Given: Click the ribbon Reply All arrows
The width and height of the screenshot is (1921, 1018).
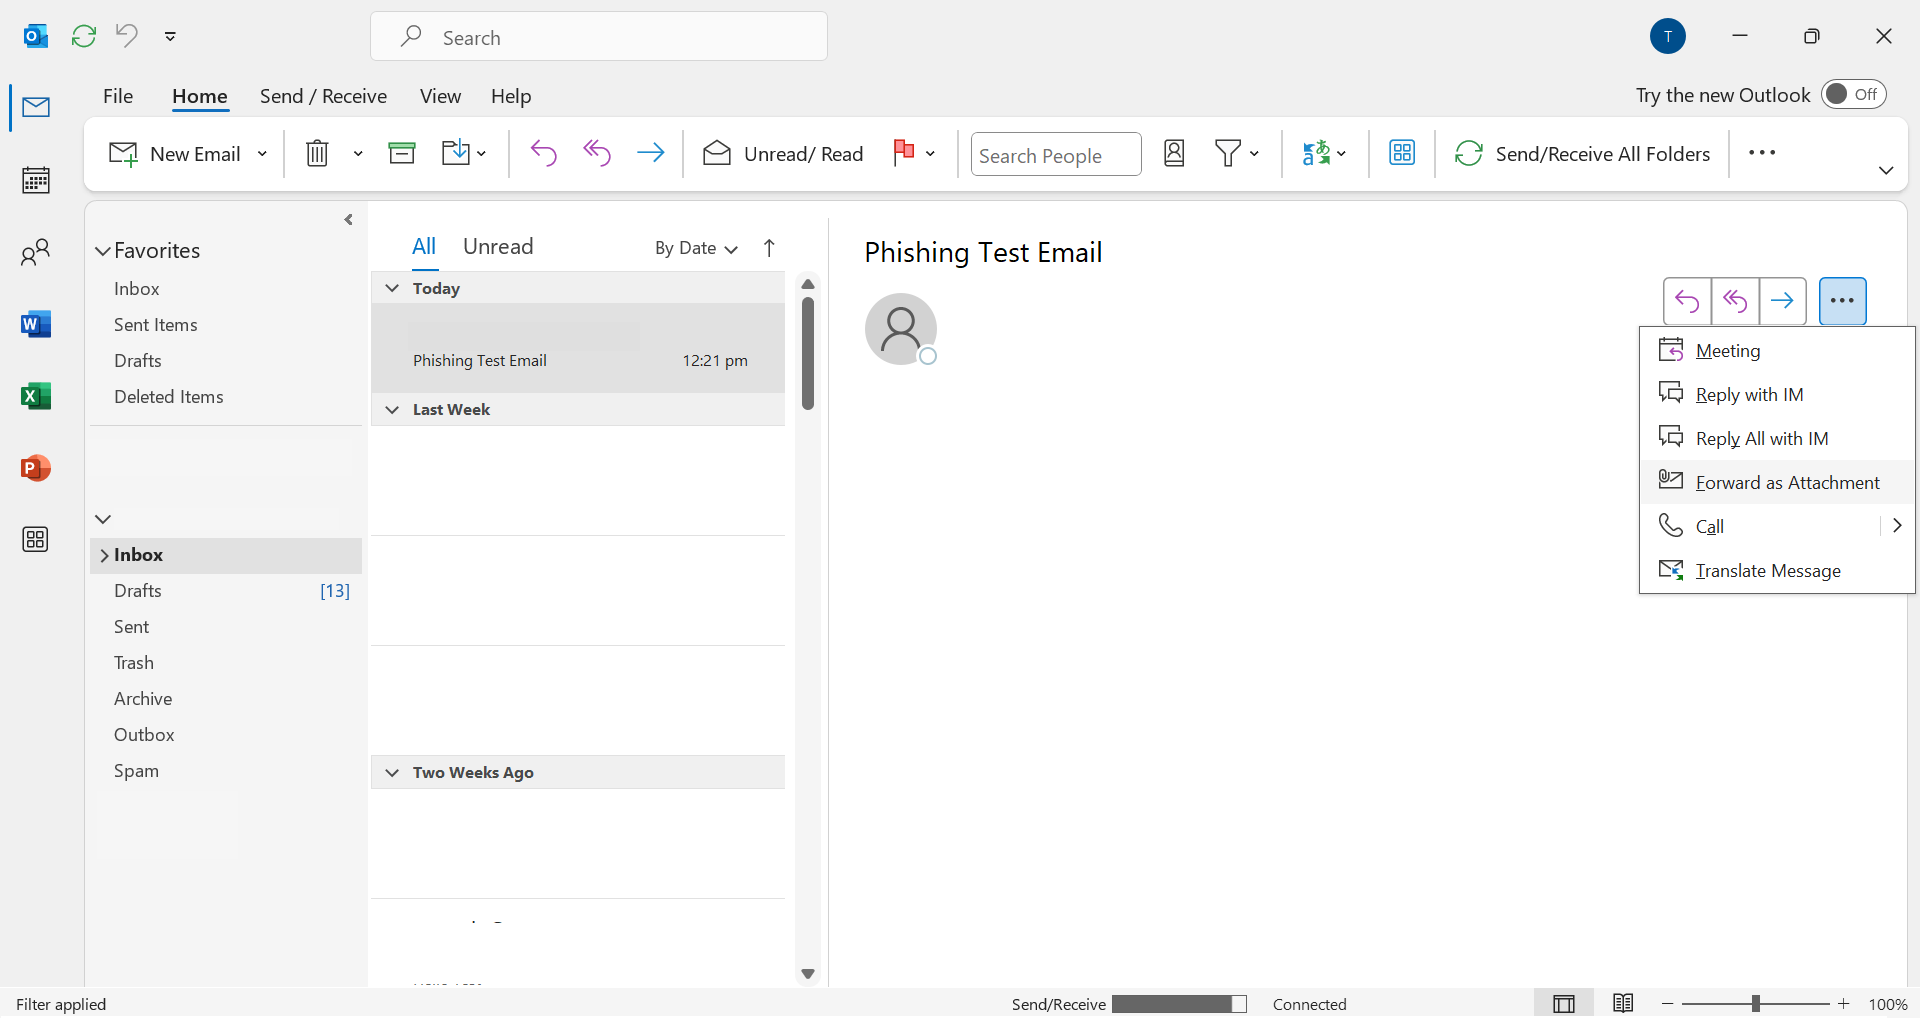Looking at the screenshot, I should click(597, 153).
